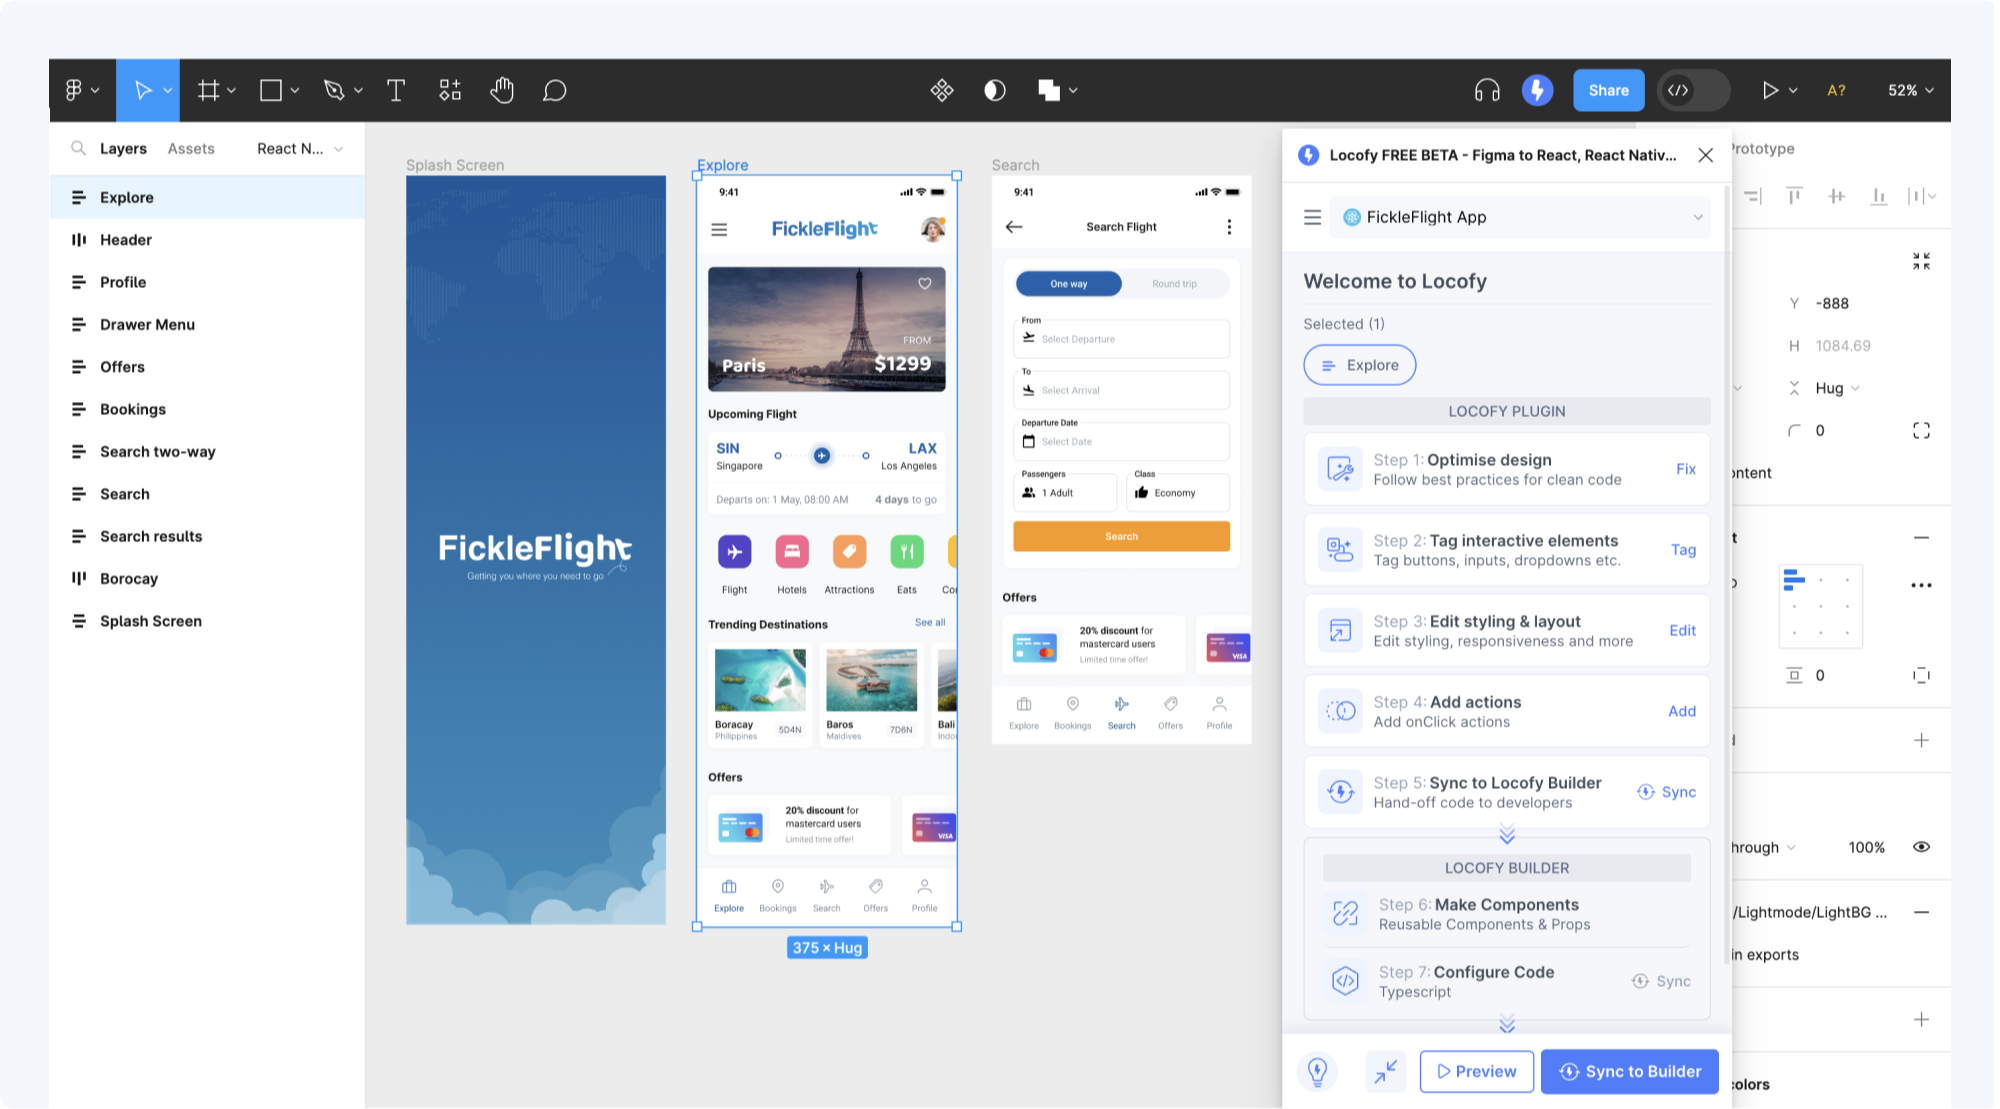Select the Splash Screen layer

[150, 620]
